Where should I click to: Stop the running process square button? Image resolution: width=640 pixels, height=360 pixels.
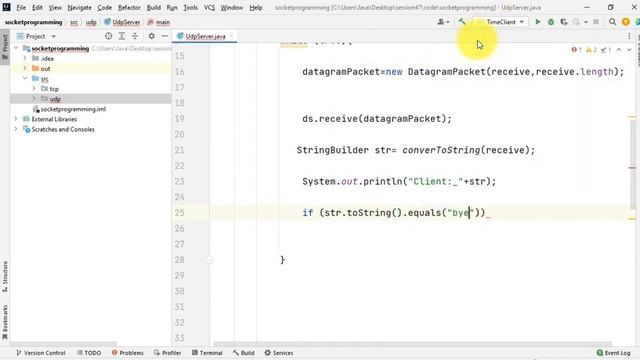[596, 22]
